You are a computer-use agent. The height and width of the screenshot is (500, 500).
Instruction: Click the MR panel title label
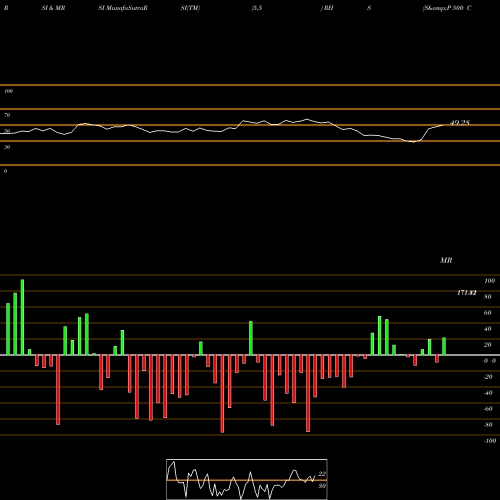[x=446, y=260]
